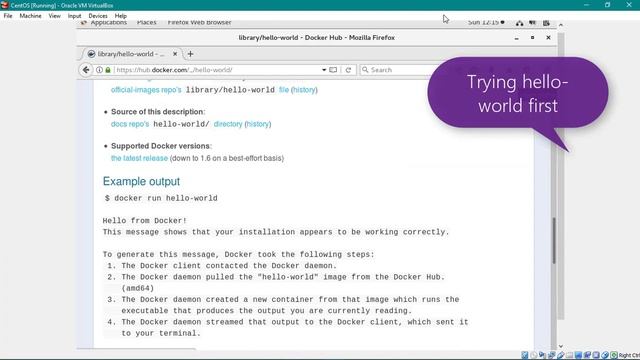
Task: Minimize the Firefox window
Action: point(517,38)
